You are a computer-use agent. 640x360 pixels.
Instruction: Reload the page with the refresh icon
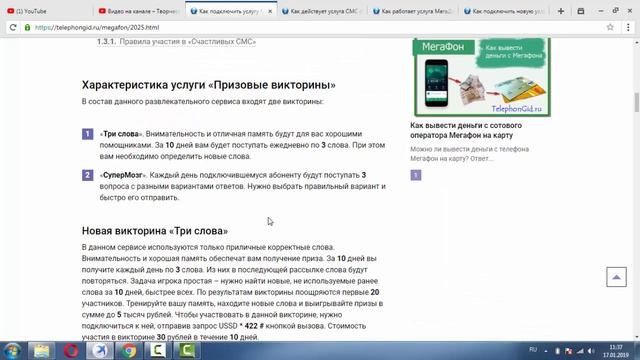(13, 27)
